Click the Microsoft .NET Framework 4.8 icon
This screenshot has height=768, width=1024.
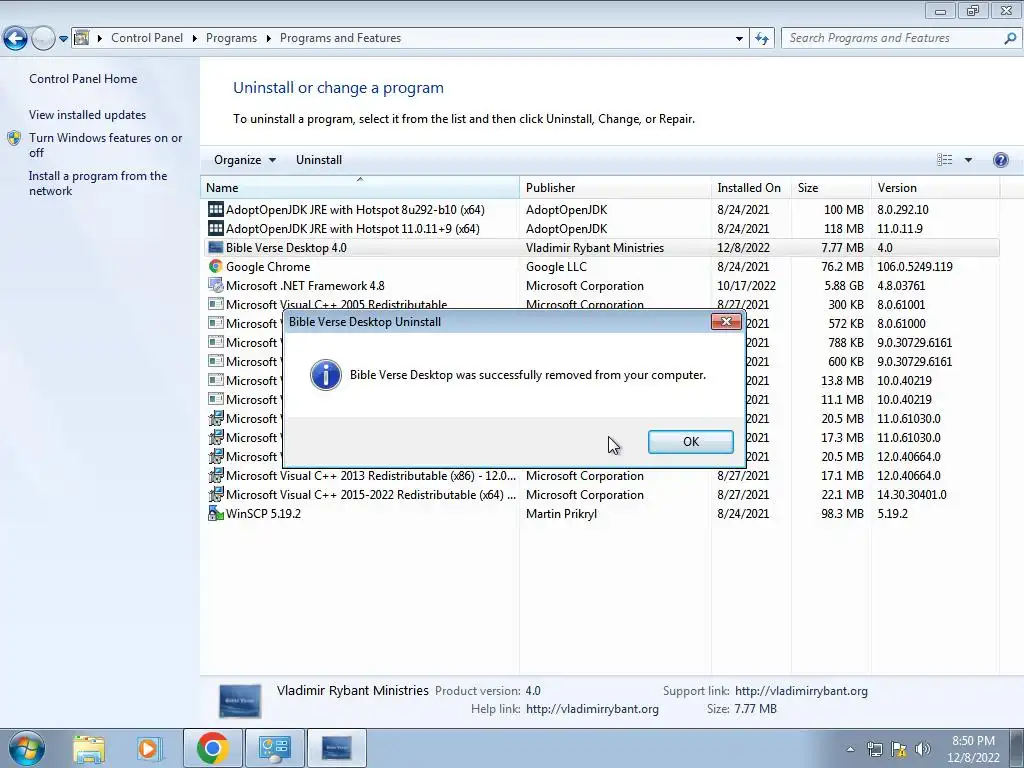pos(216,285)
